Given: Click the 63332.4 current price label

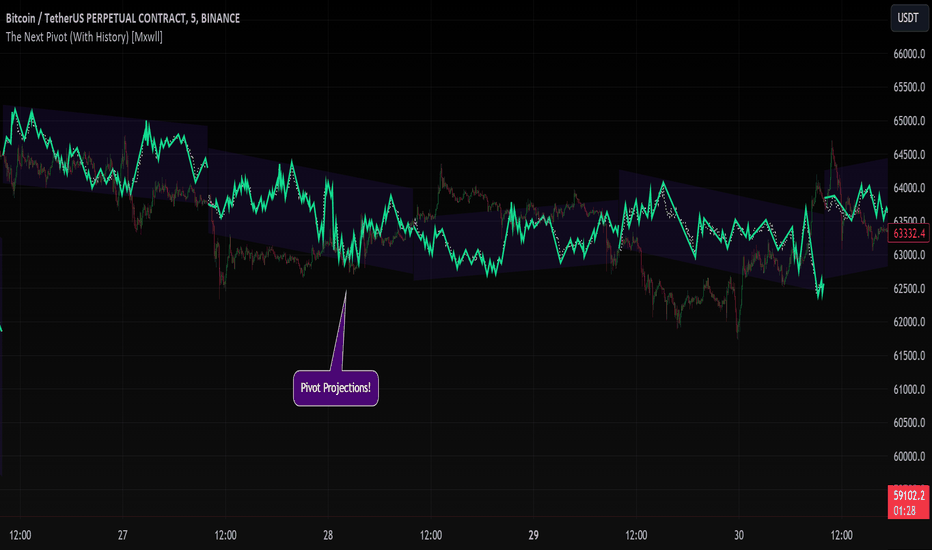Looking at the screenshot, I should point(909,233).
